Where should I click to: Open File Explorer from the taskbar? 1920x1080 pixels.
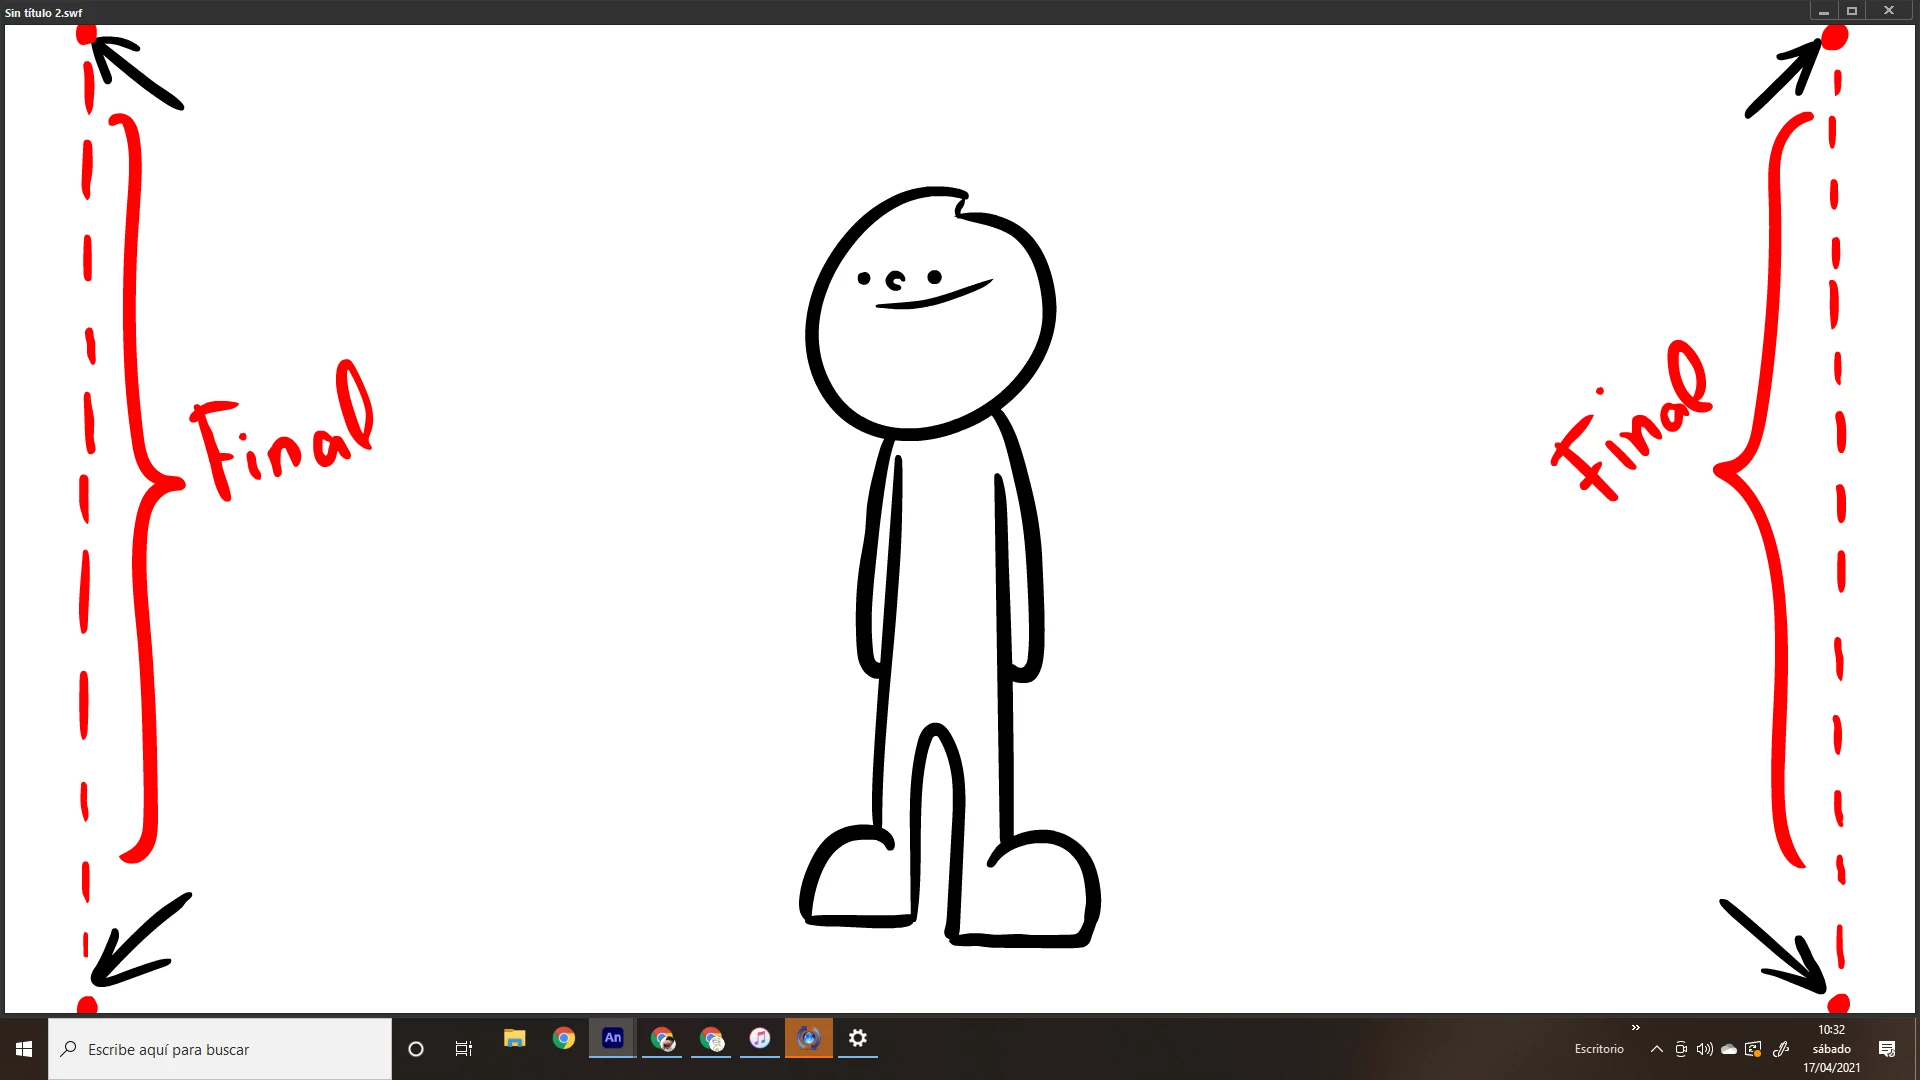click(515, 1039)
